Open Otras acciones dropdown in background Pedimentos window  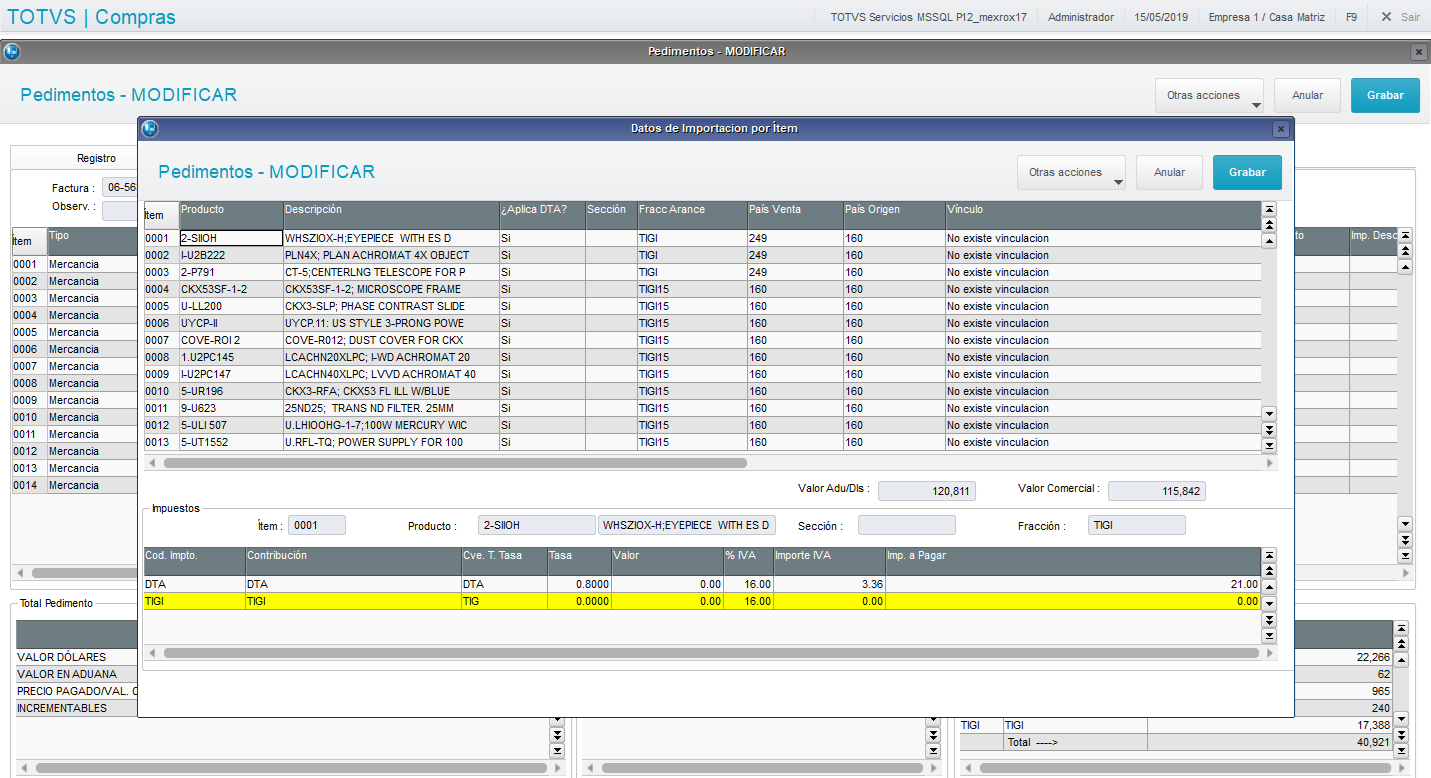click(x=1209, y=95)
